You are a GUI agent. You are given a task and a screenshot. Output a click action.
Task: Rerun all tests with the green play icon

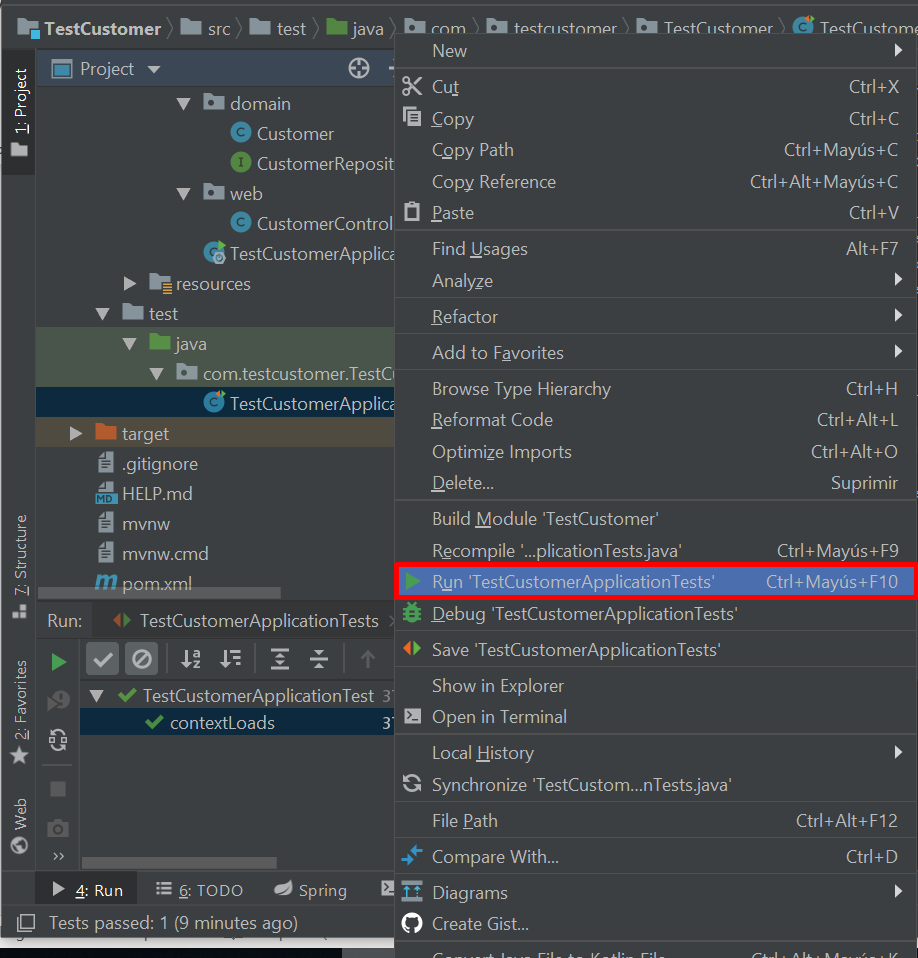tap(58, 660)
